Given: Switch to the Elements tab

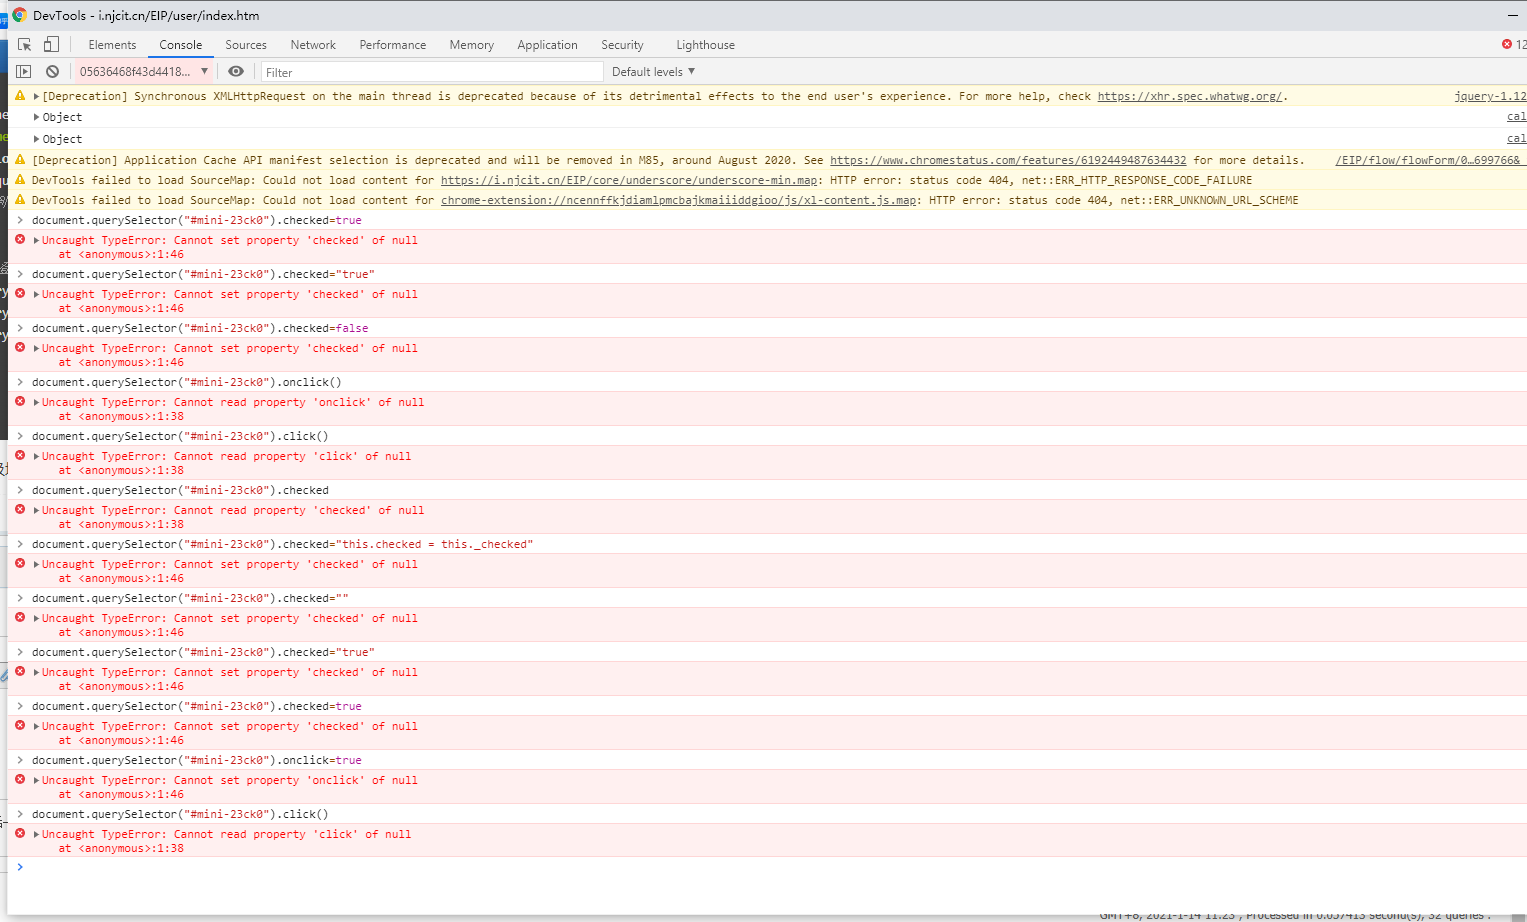Looking at the screenshot, I should (x=112, y=45).
